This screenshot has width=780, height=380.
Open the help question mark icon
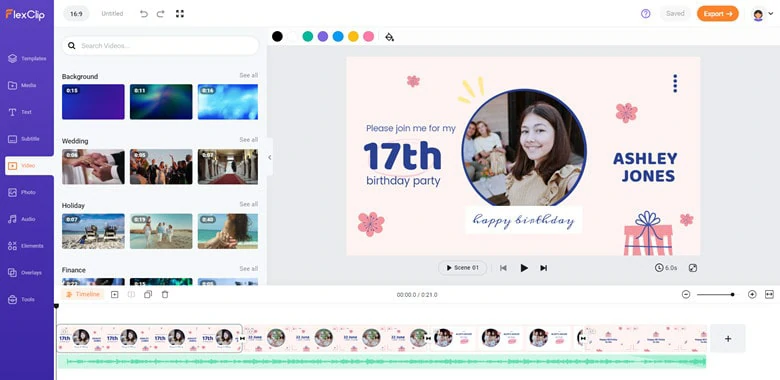coord(645,14)
